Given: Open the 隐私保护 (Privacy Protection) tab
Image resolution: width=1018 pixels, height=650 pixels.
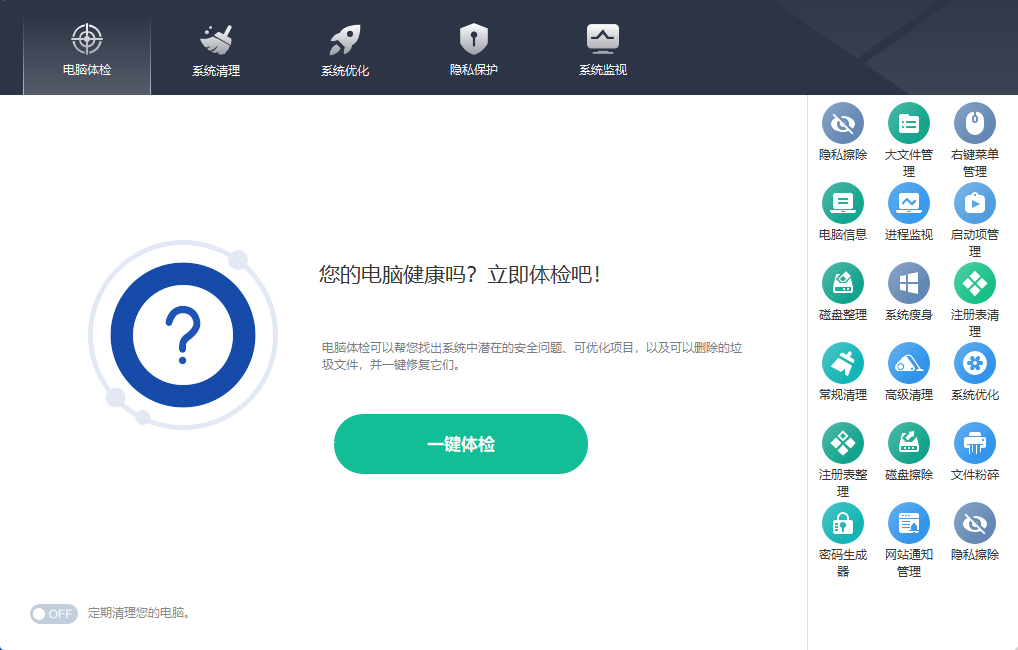Looking at the screenshot, I should [473, 45].
